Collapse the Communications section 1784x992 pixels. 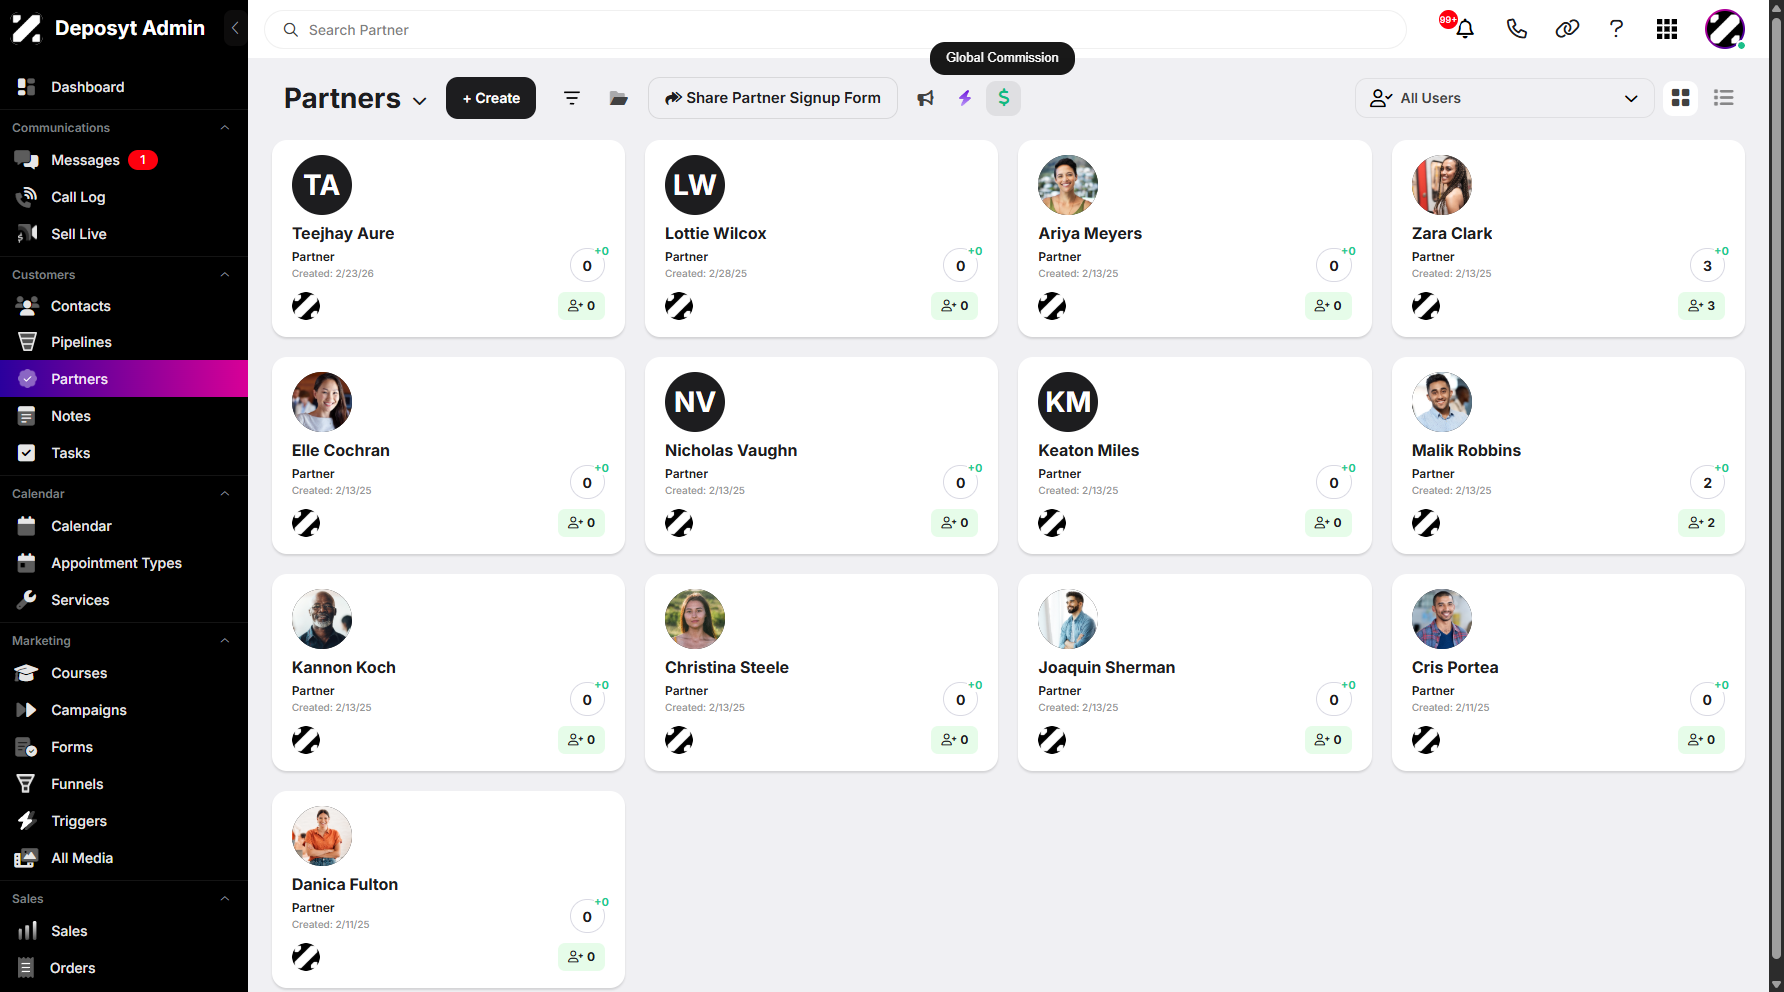(225, 128)
